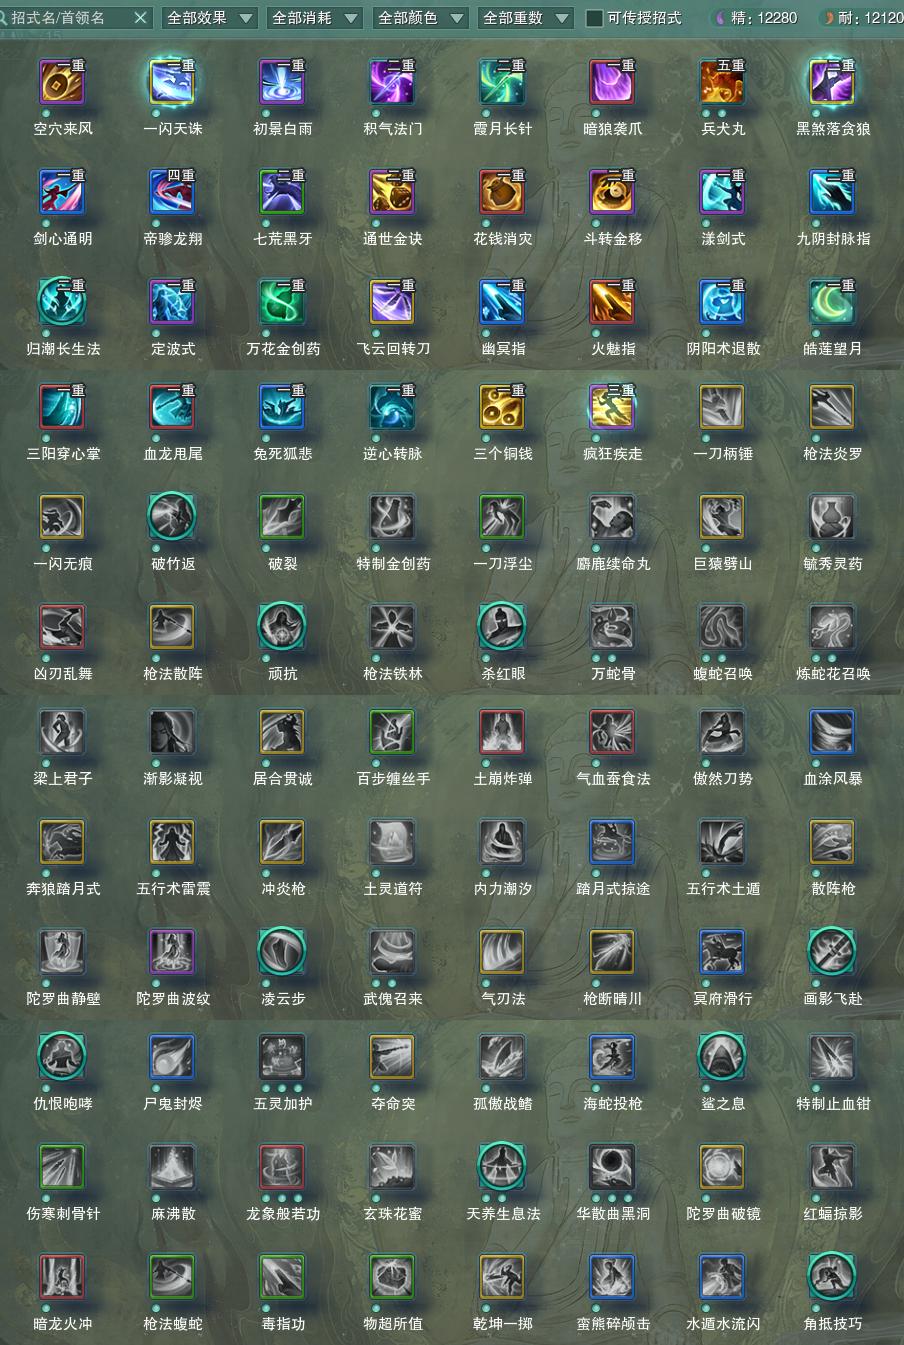Click the 七荒黑牙 skill icon

(282, 193)
